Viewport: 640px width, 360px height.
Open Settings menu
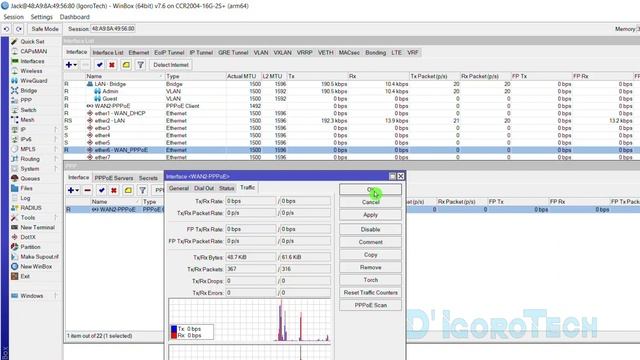42,17
